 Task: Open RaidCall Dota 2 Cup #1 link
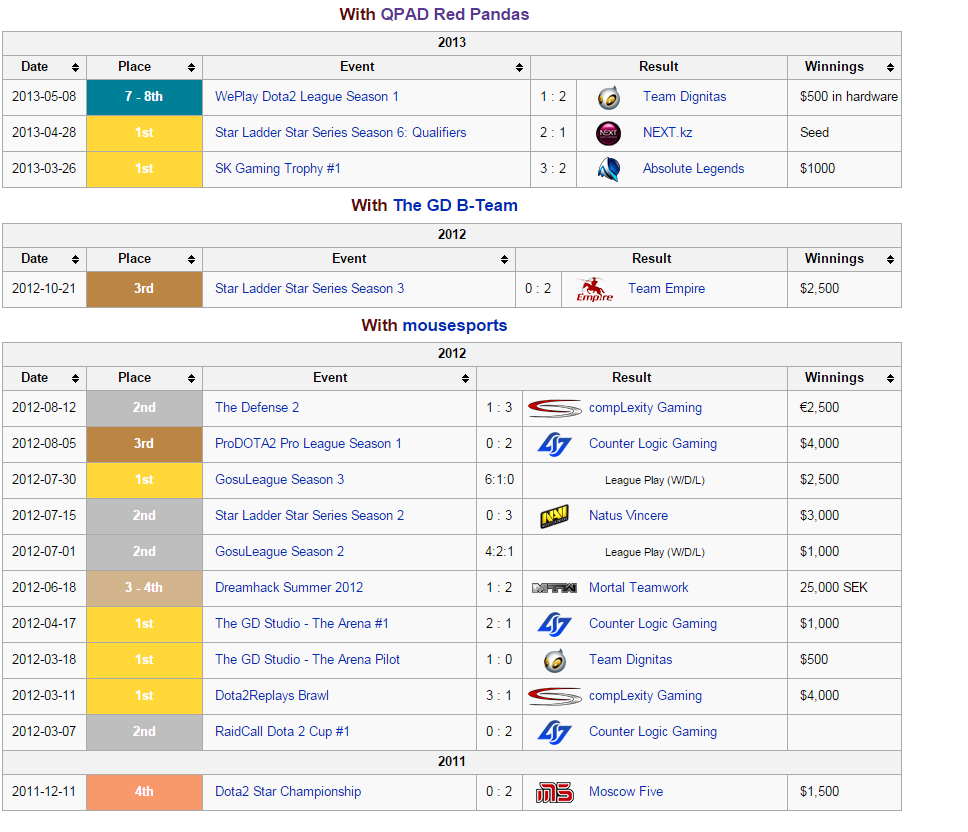pyautogui.click(x=282, y=732)
